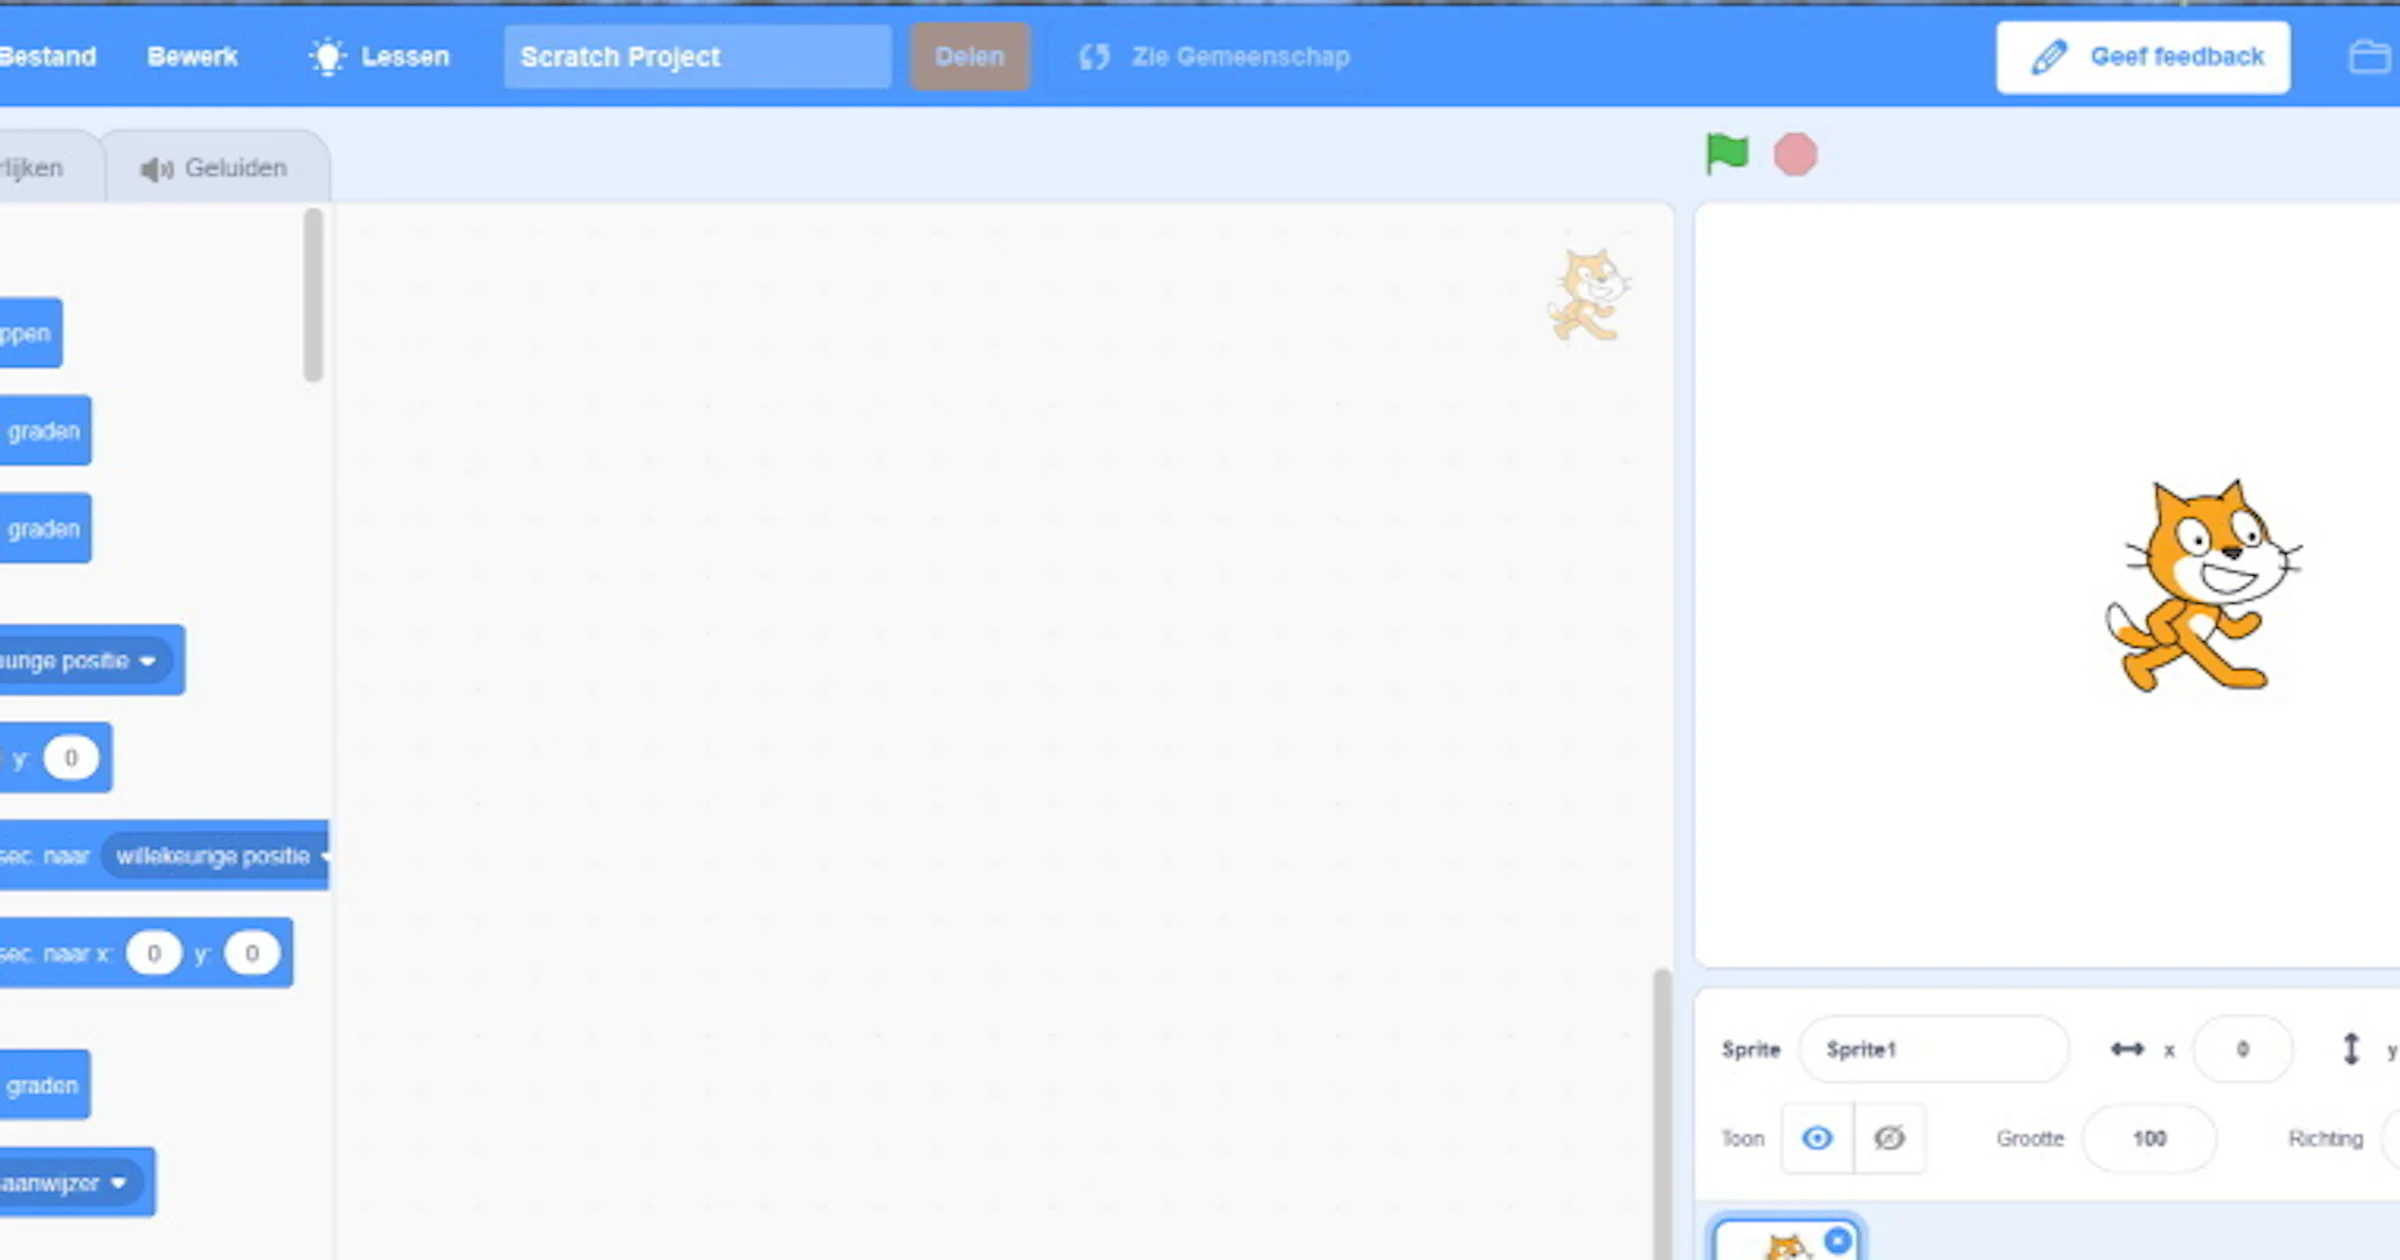2400x1260 pixels.
Task: Click the cat sprite on the stage
Action: 2203,586
